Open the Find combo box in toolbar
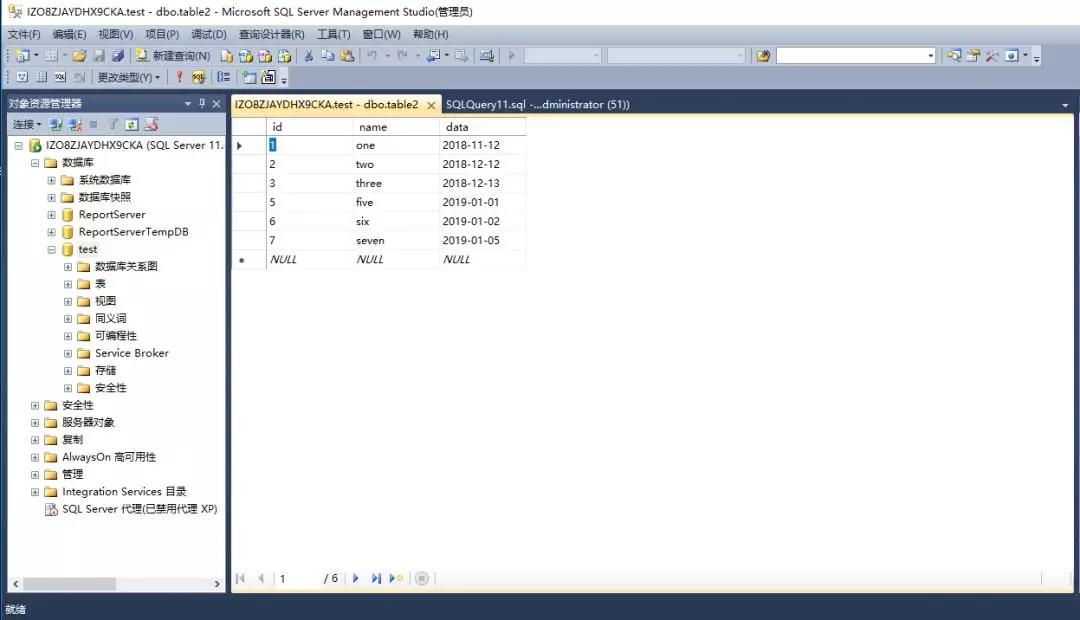 (931, 56)
